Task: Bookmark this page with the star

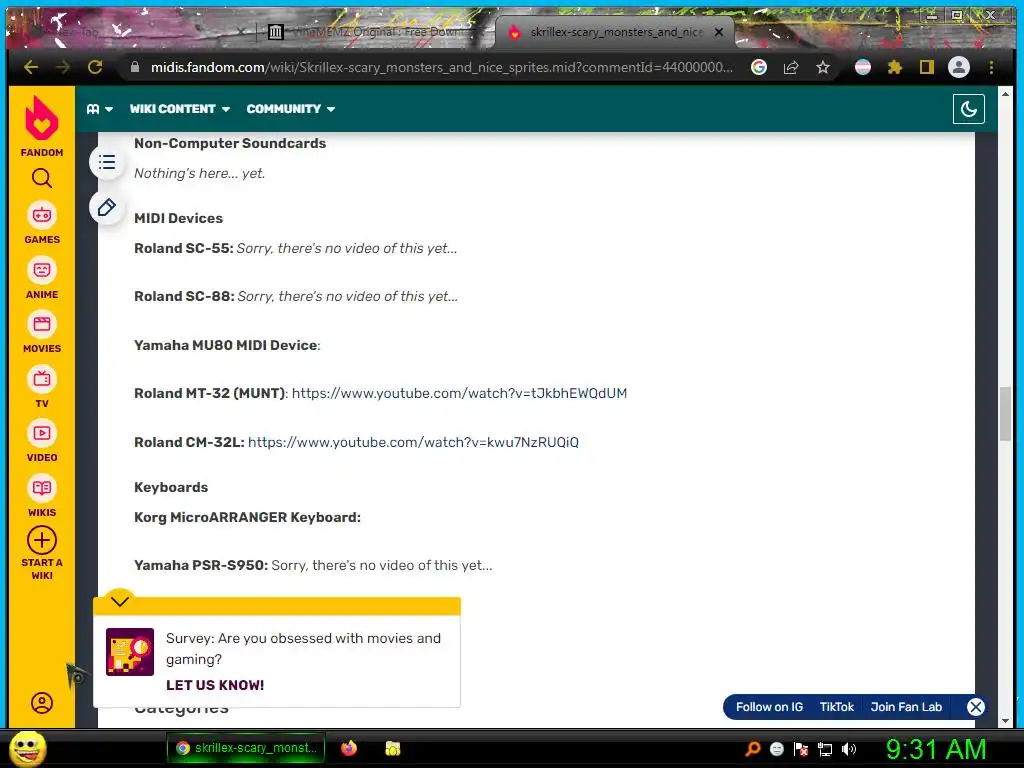Action: pos(823,67)
